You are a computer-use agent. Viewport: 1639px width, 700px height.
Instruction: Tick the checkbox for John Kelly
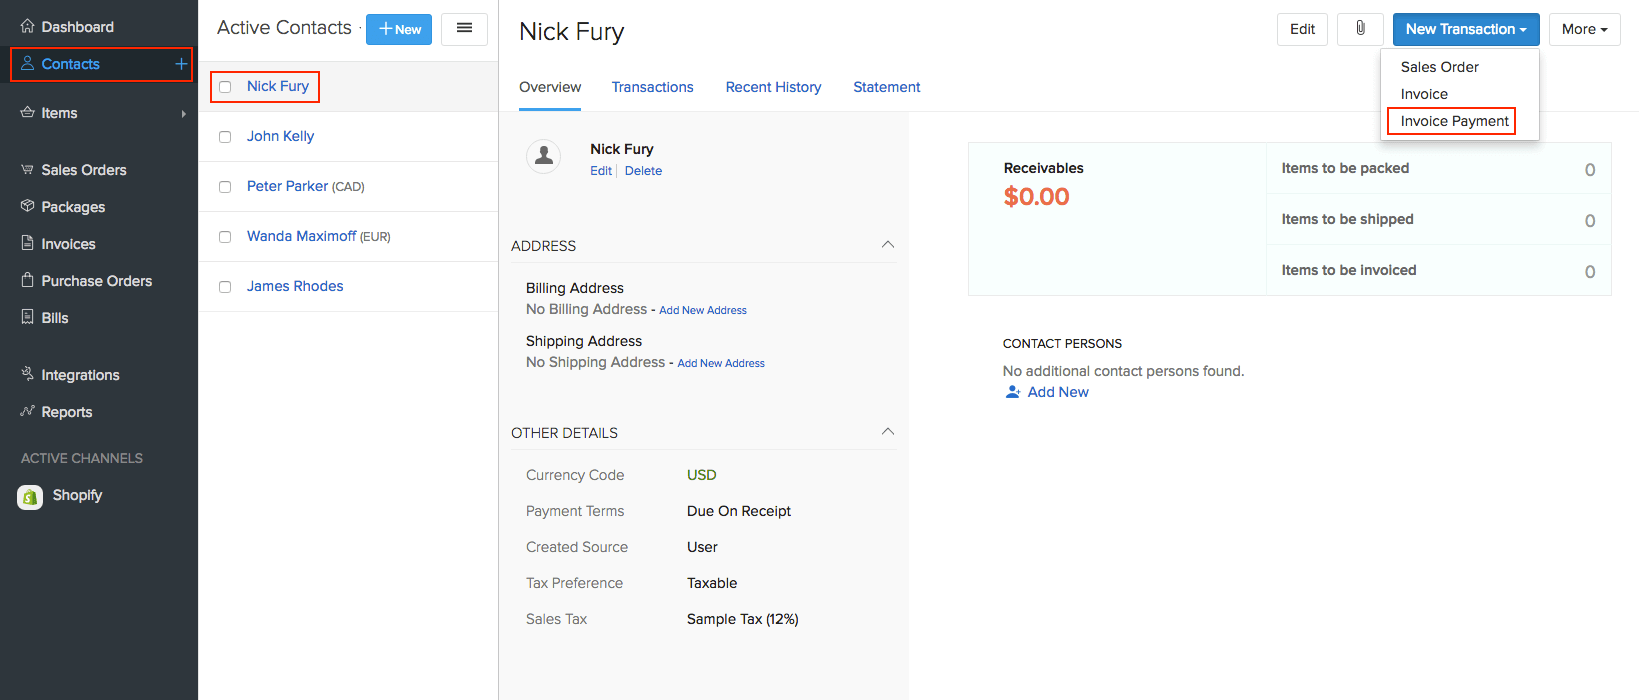coord(225,137)
